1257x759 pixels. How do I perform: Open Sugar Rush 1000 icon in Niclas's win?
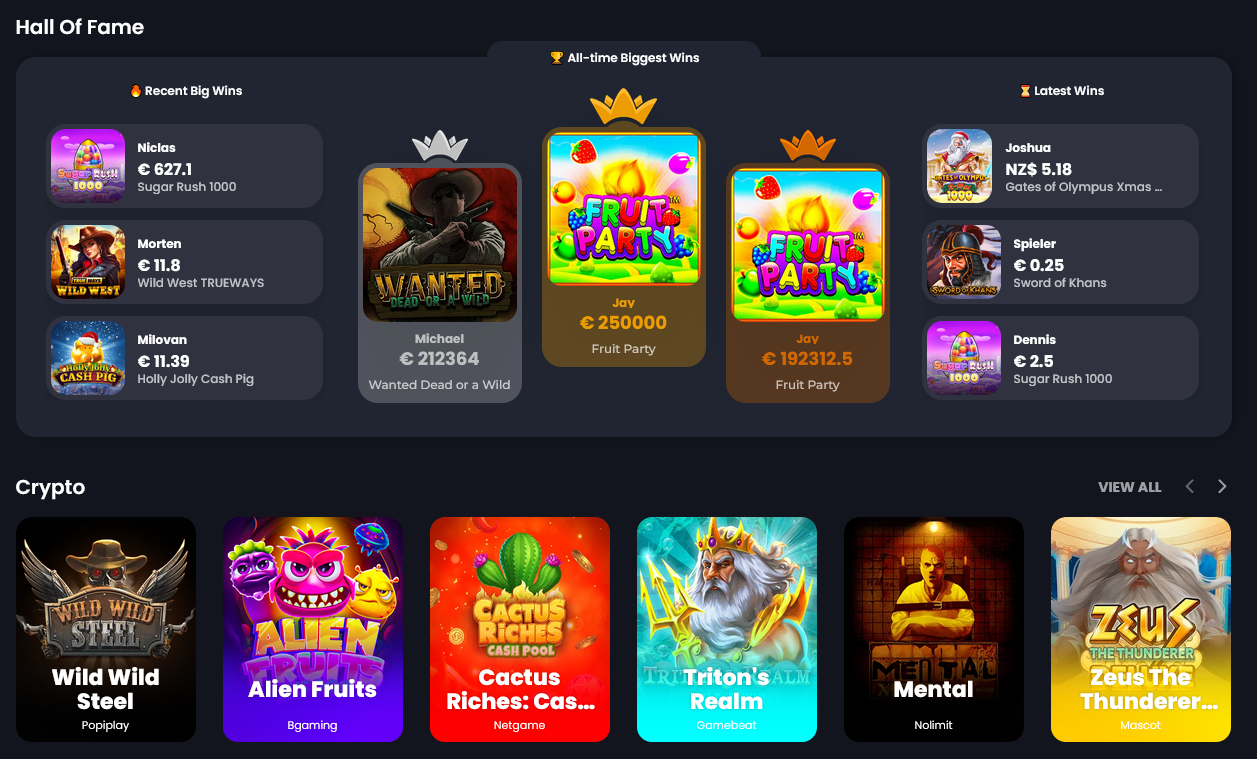pos(88,166)
